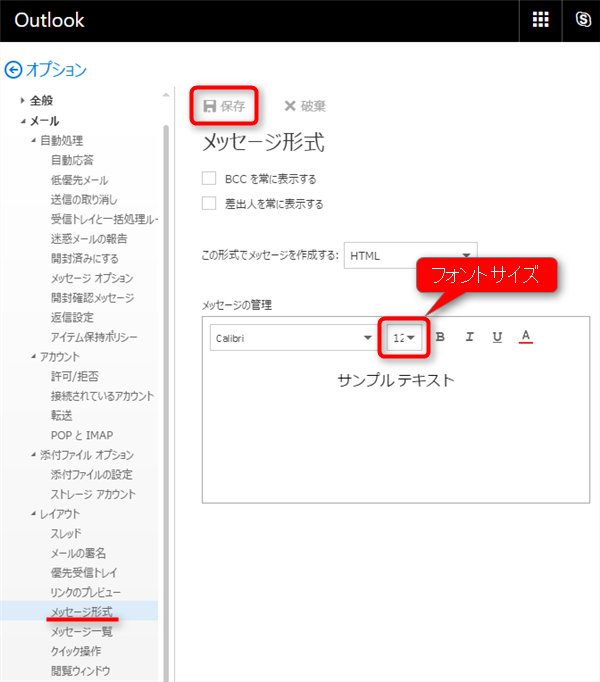Open 閲覧ウィンドウ settings
The image size is (600, 682).
(80, 671)
